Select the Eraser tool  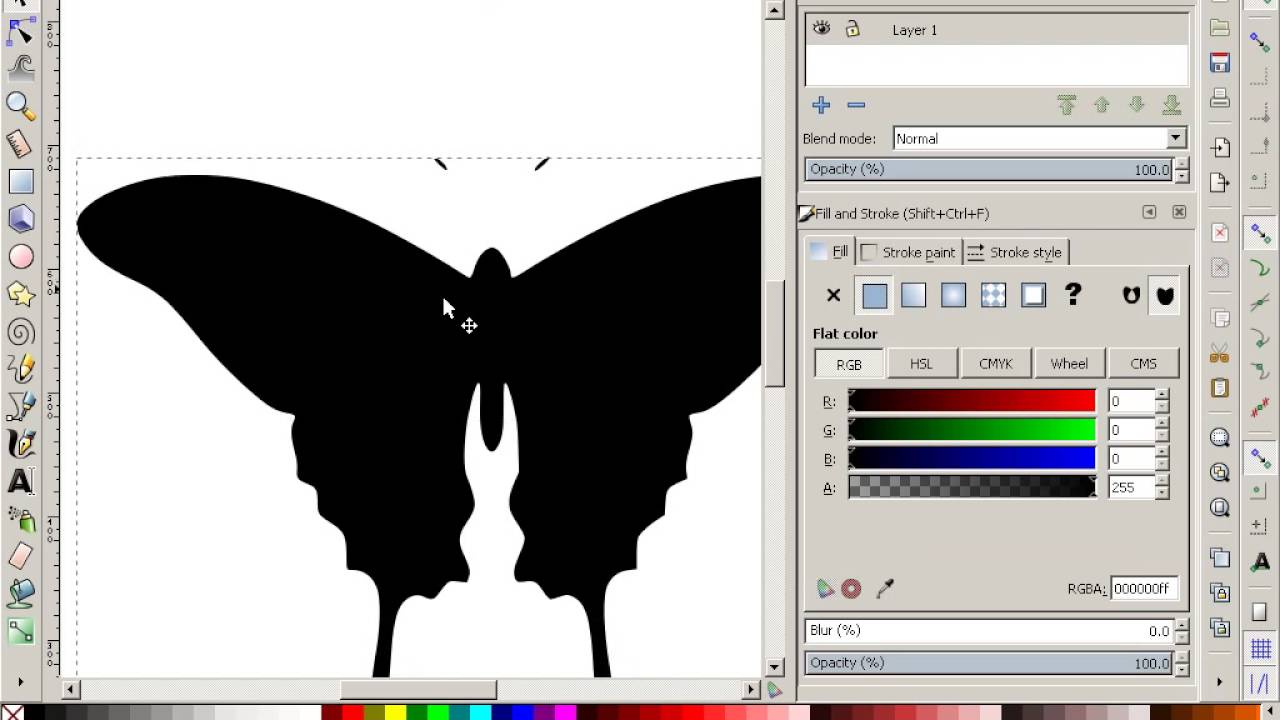(x=20, y=556)
